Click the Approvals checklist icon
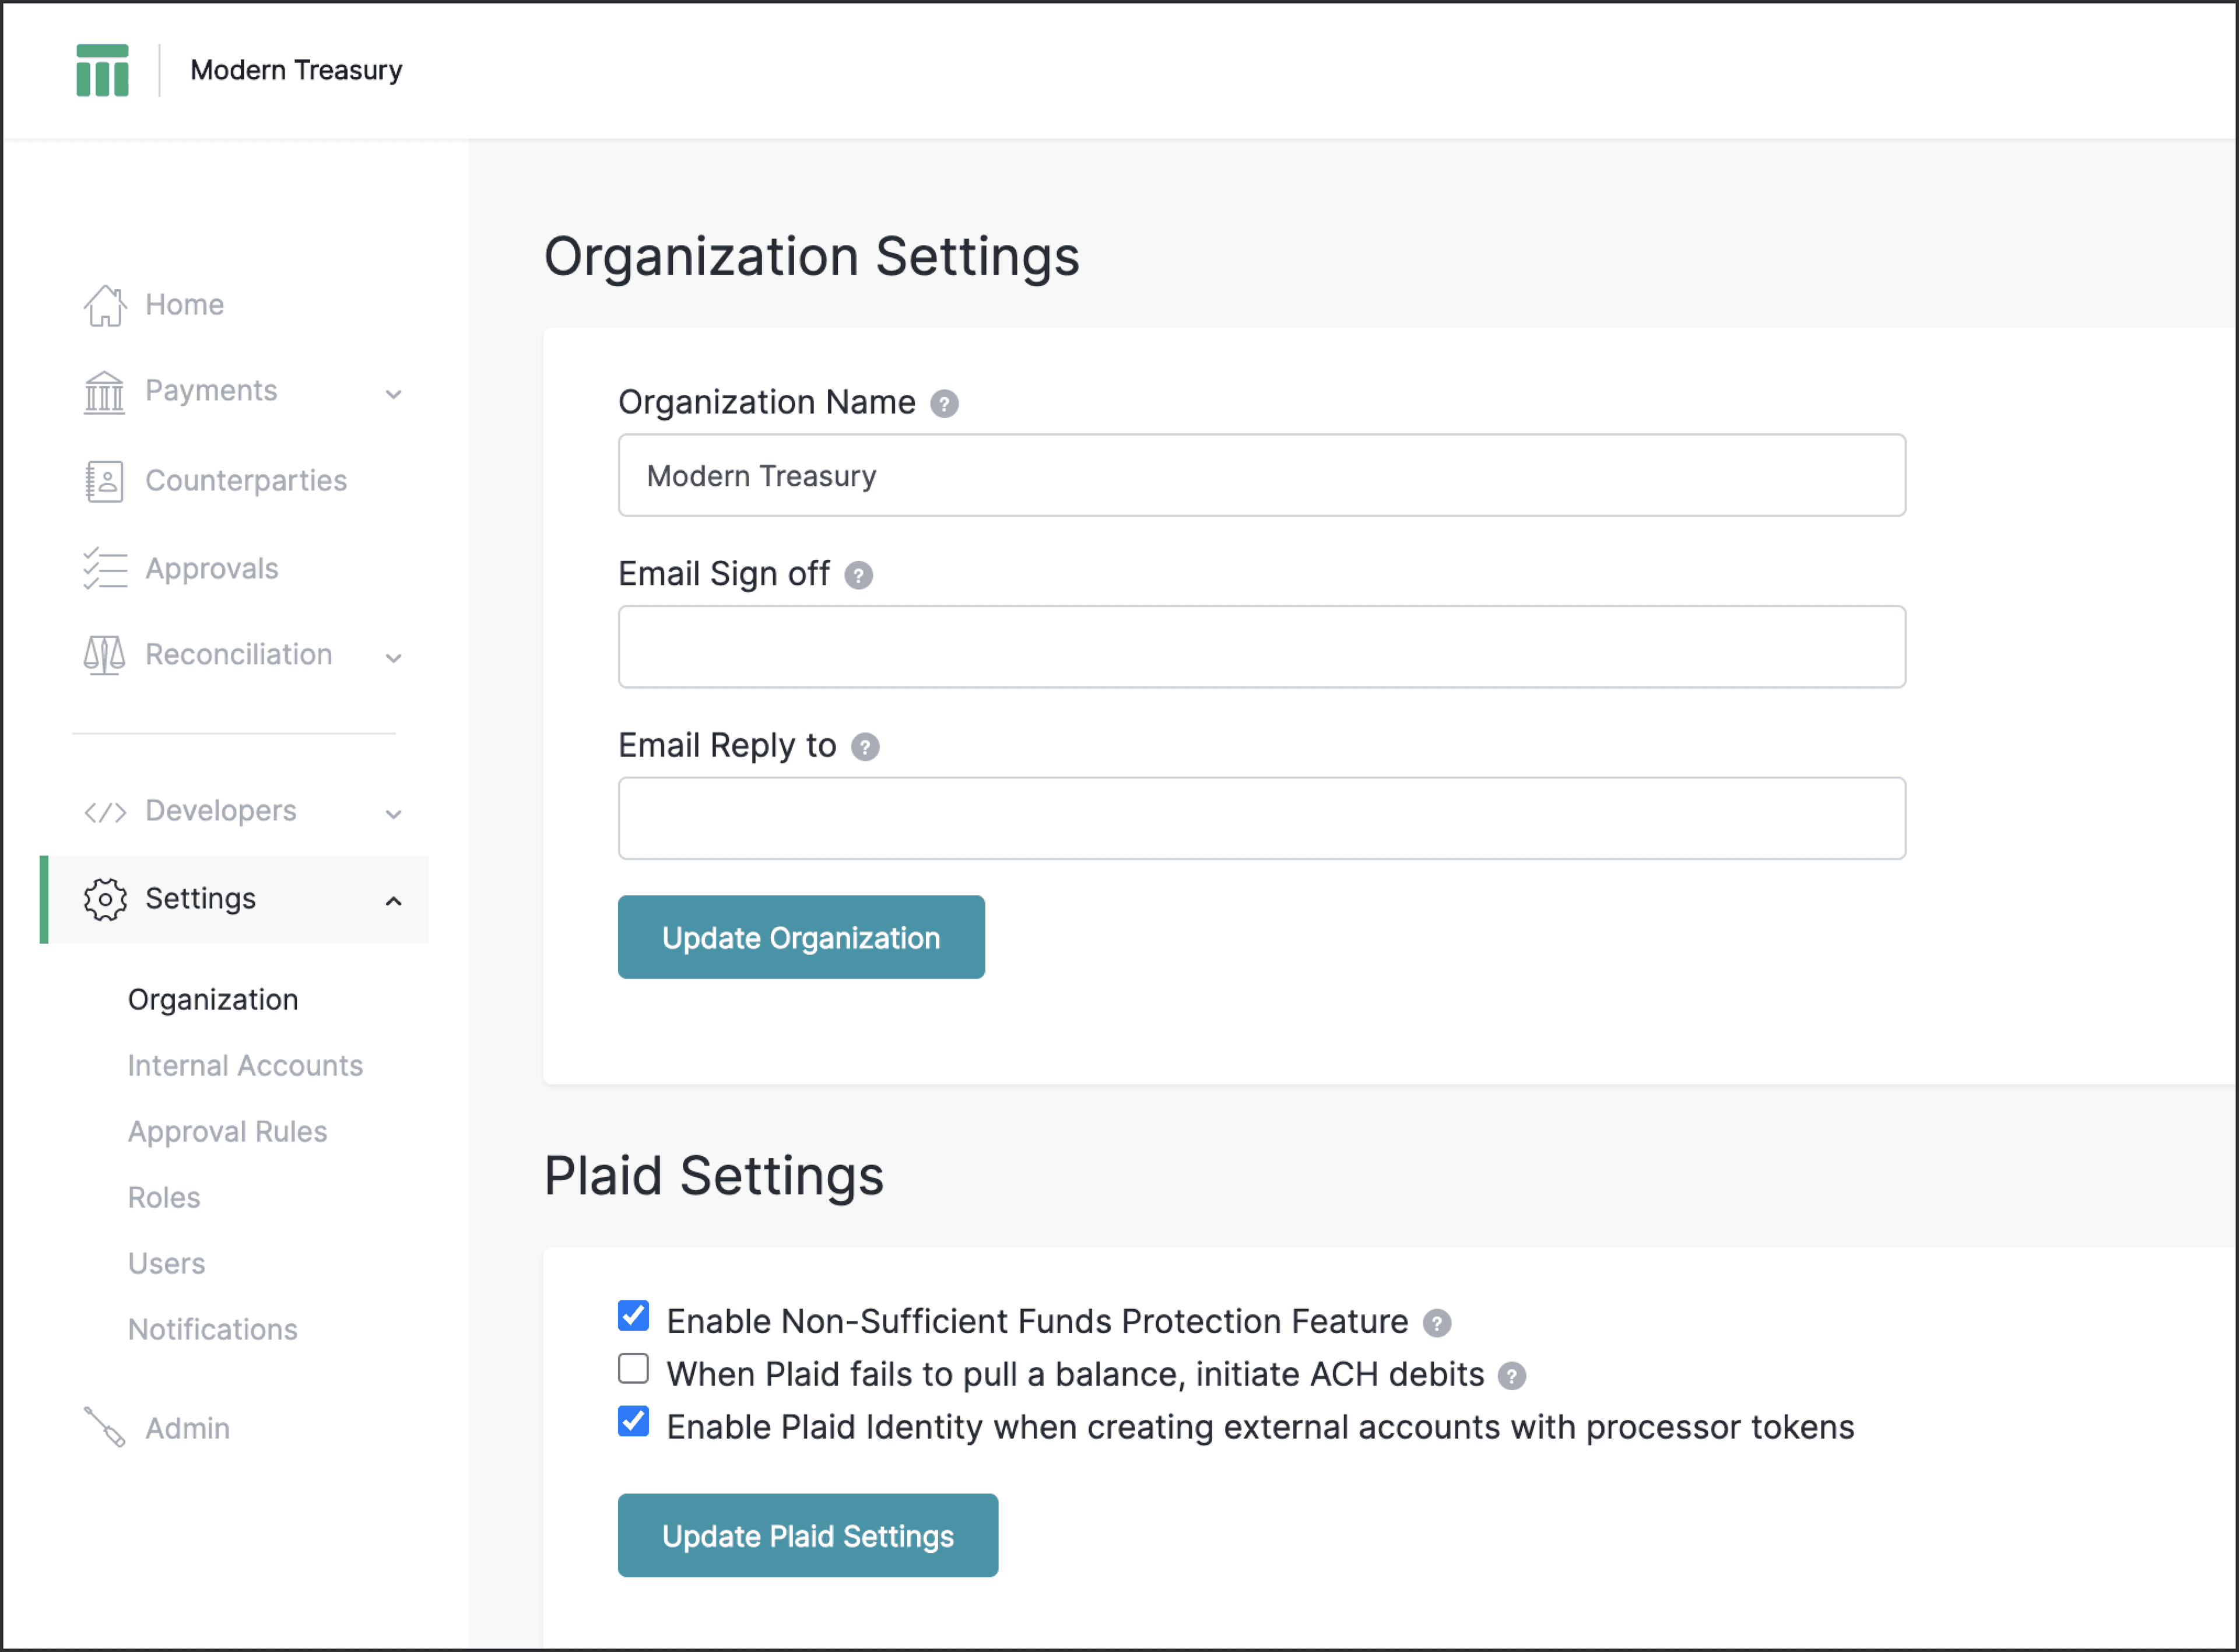Screen dimensions: 2239x1652 [104, 569]
